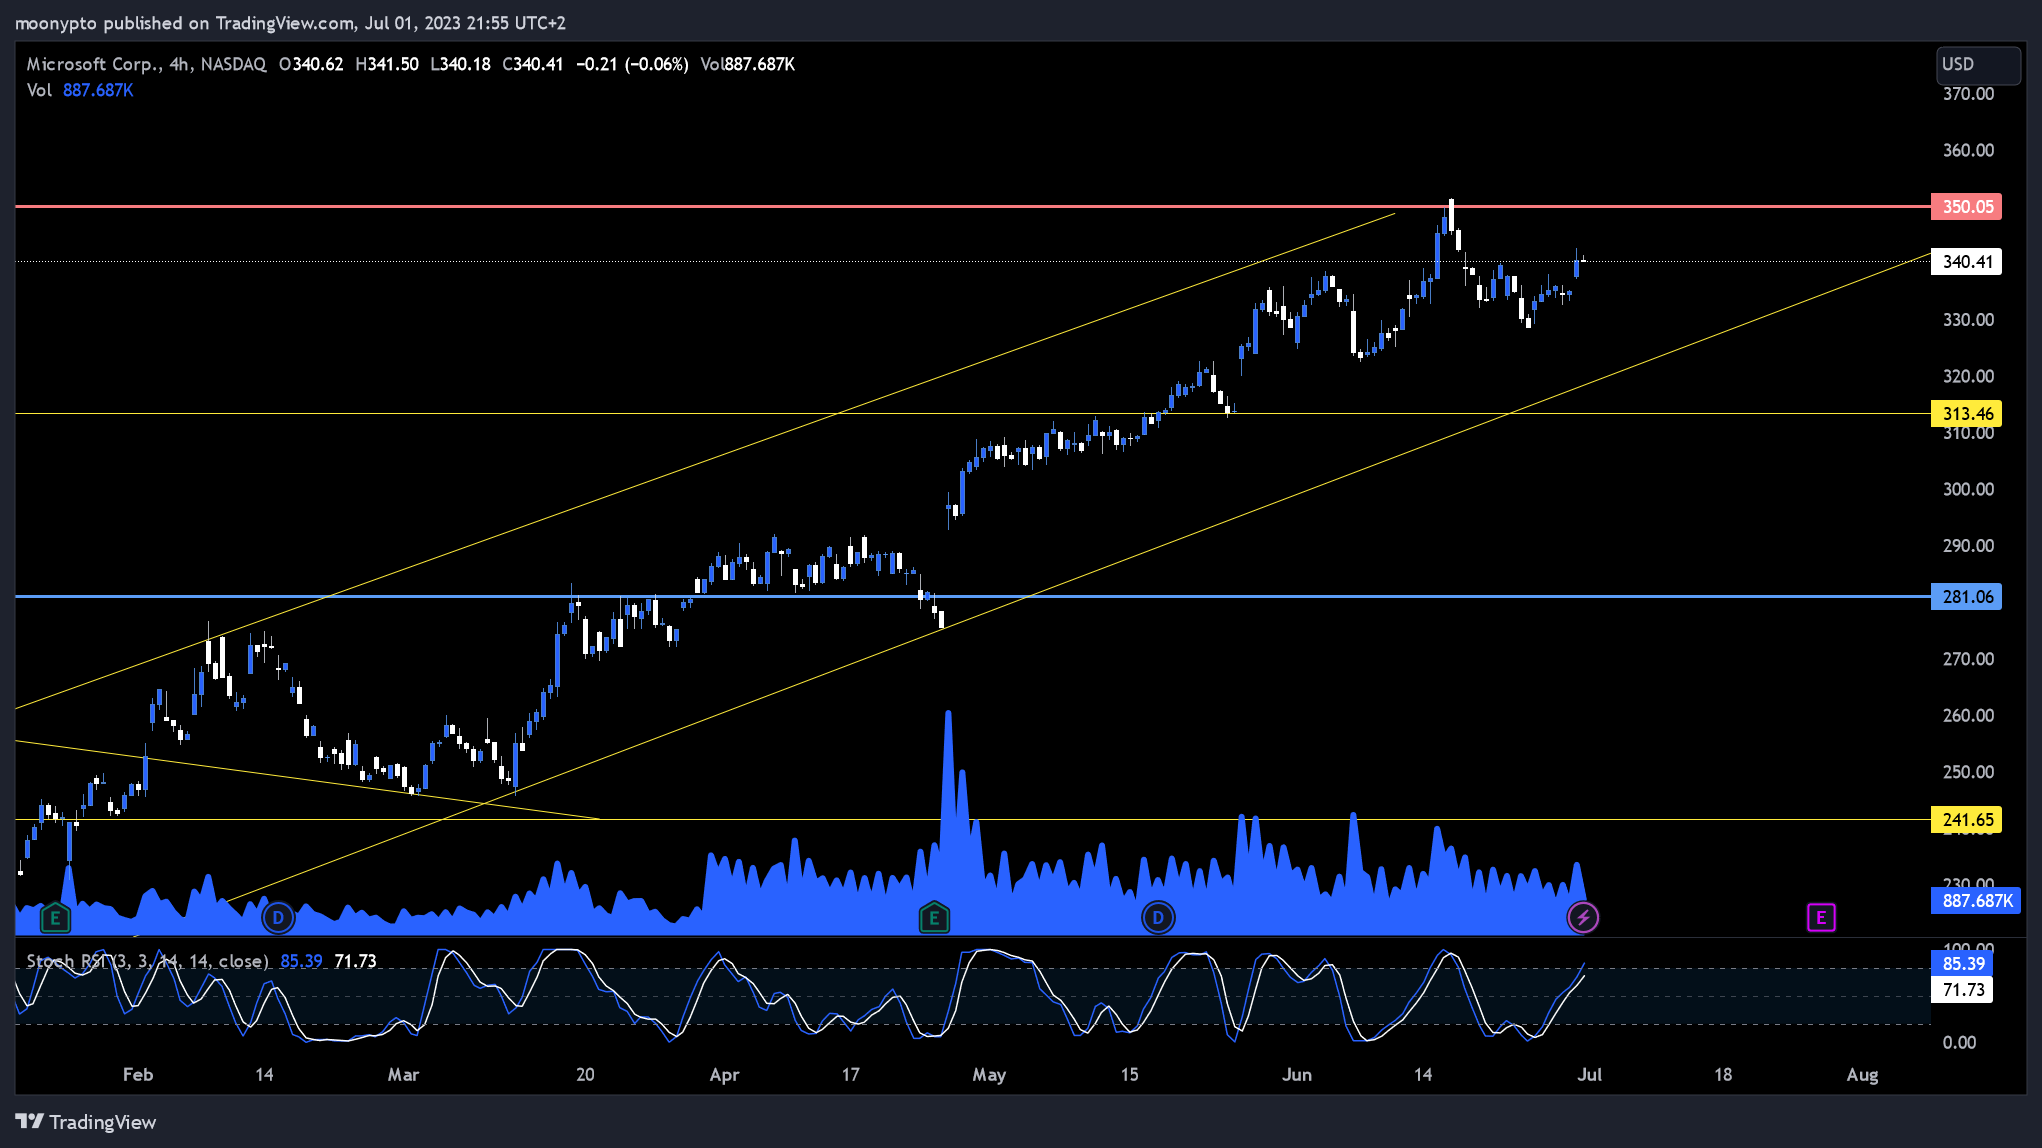The image size is (2042, 1148).
Task: Select the red 350.05 price label
Action: (x=1966, y=207)
